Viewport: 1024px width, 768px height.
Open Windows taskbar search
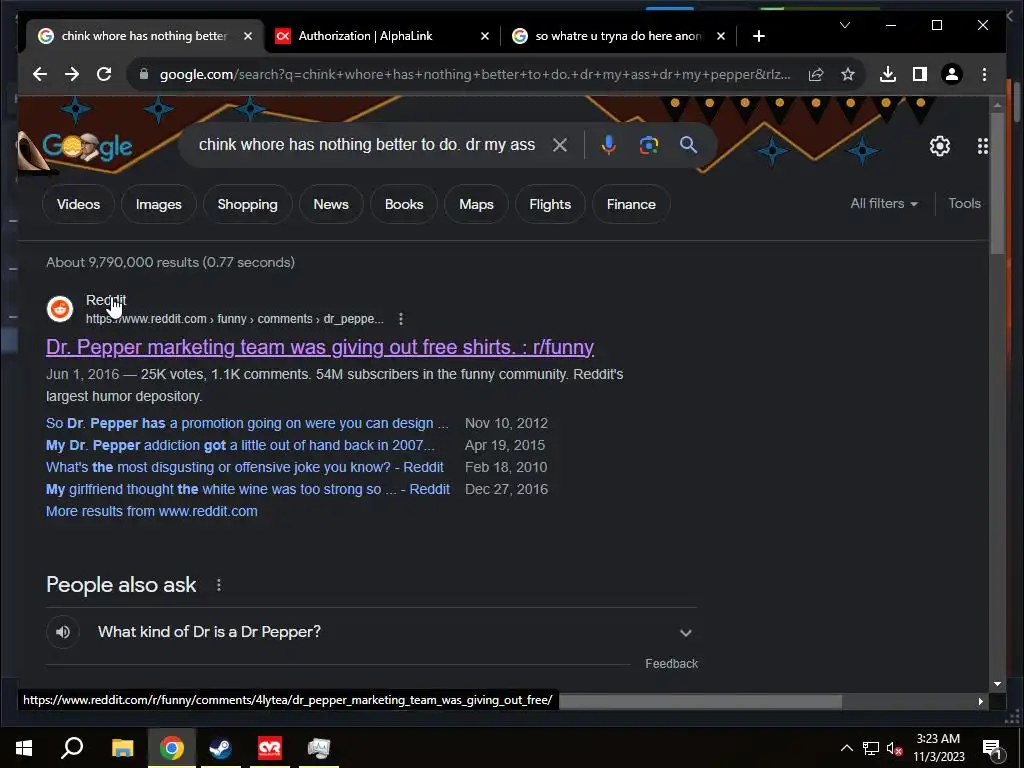tap(72, 748)
